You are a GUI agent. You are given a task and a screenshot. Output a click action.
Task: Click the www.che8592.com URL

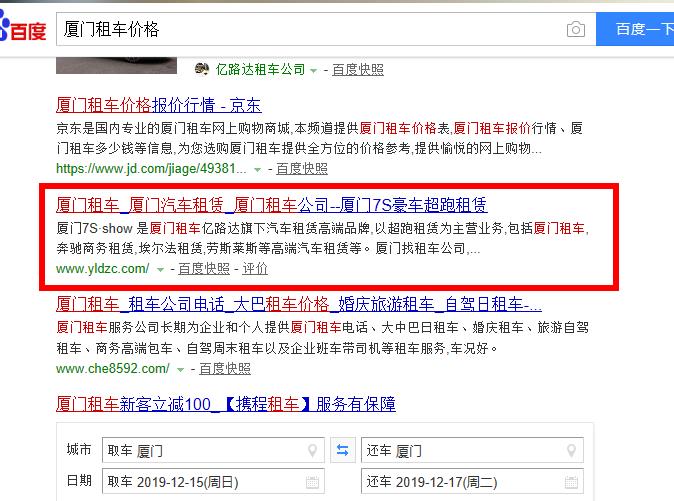click(113, 369)
